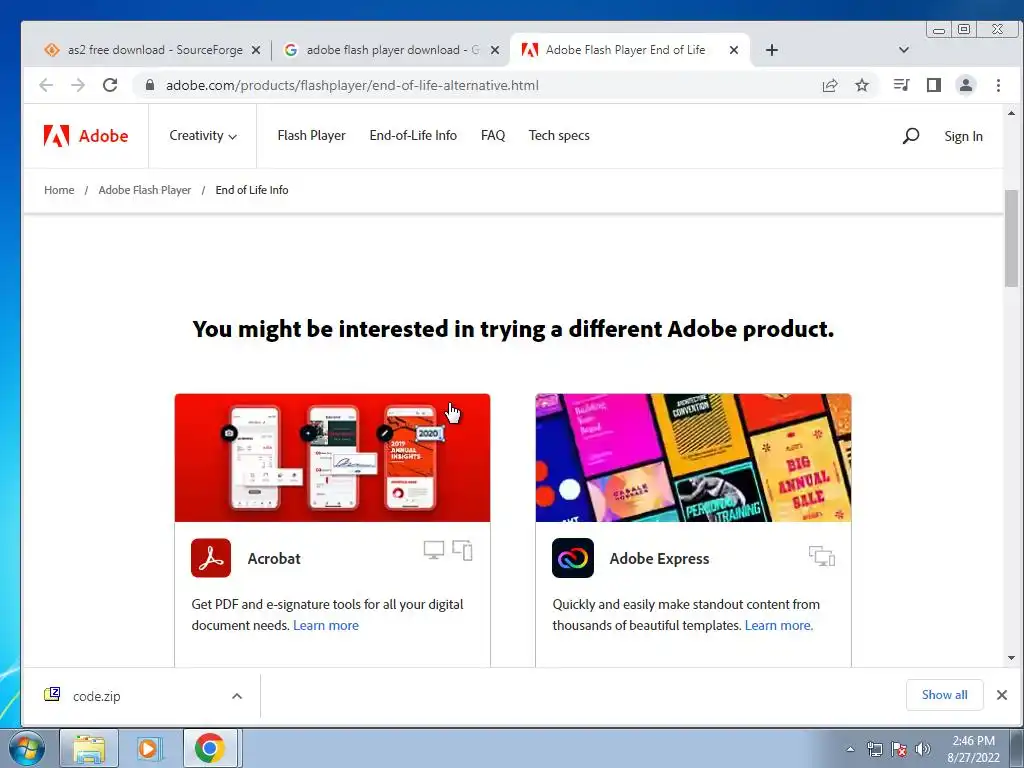Viewport: 1024px width, 768px height.
Task: Go back with the back arrow
Action: [x=46, y=85]
